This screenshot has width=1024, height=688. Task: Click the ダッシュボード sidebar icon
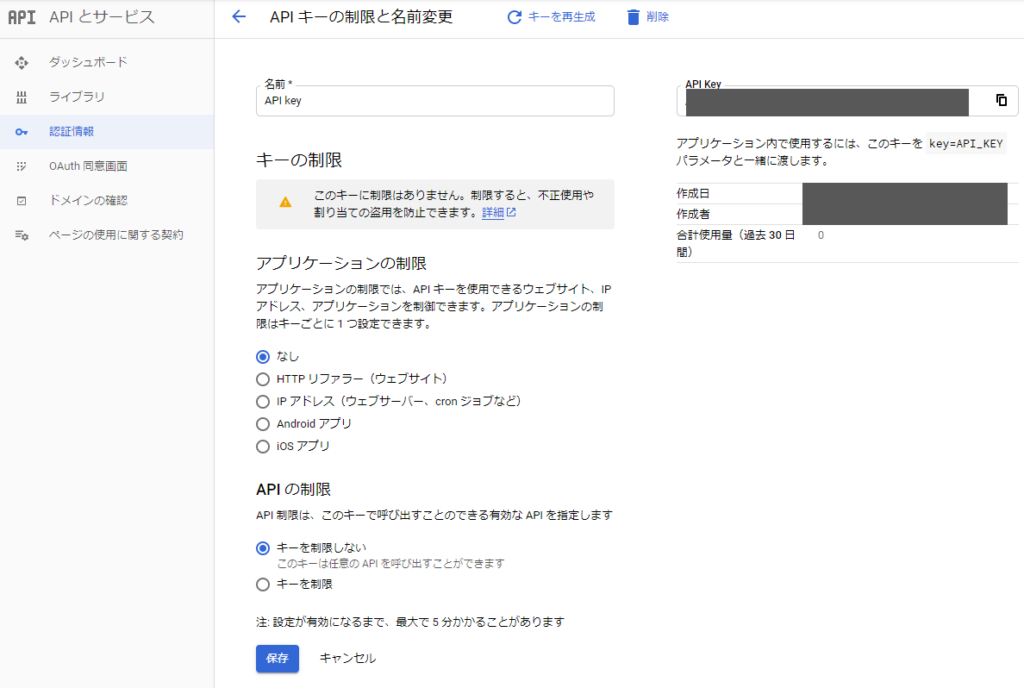click(x=22, y=63)
